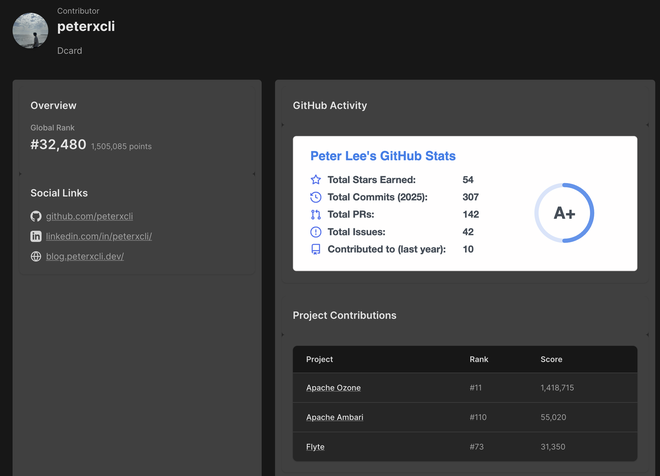
Task: Click the #32,480 global rank value
Action: (58, 144)
